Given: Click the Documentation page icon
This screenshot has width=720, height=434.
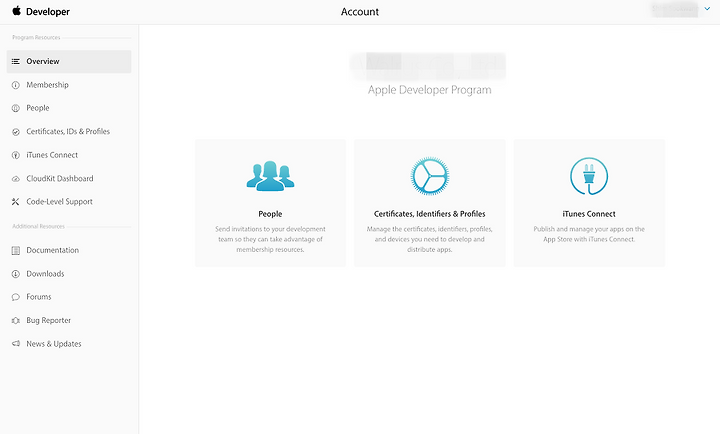Looking at the screenshot, I should point(16,250).
